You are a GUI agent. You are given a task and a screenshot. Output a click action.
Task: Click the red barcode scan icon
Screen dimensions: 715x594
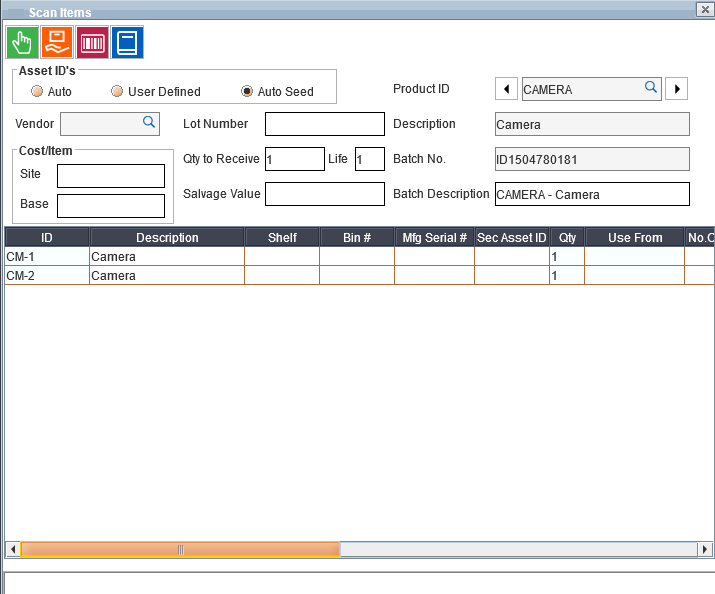[92, 43]
